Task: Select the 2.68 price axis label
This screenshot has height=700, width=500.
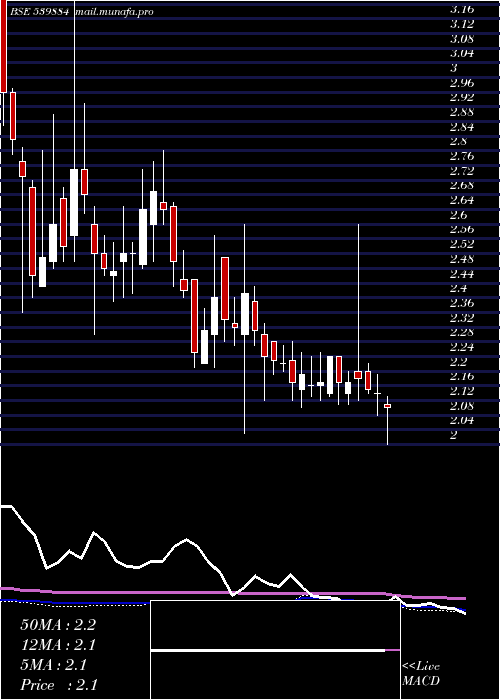Action: 461,185
